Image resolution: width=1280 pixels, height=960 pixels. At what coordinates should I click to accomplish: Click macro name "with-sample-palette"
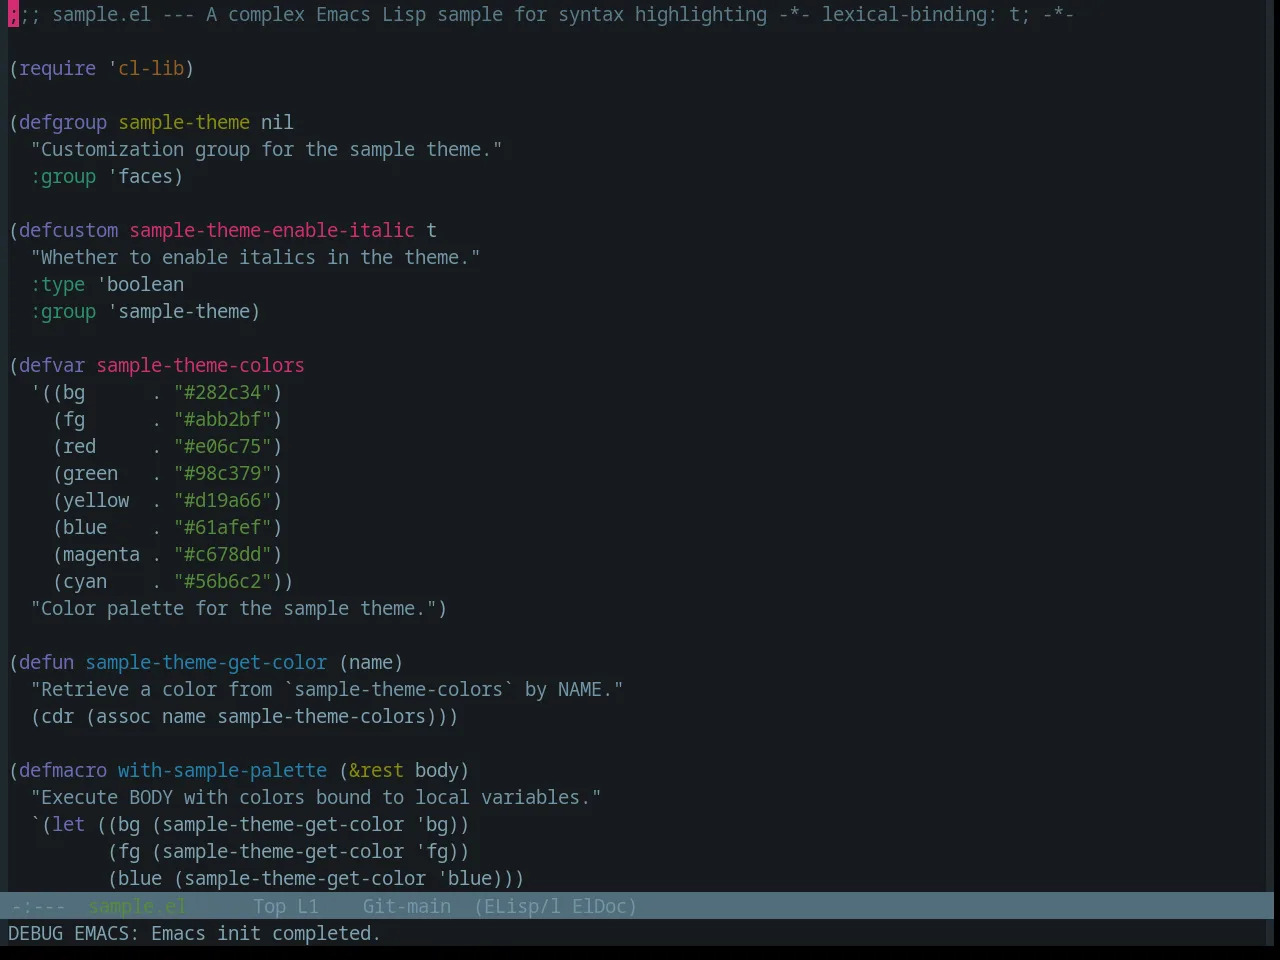coord(223,770)
